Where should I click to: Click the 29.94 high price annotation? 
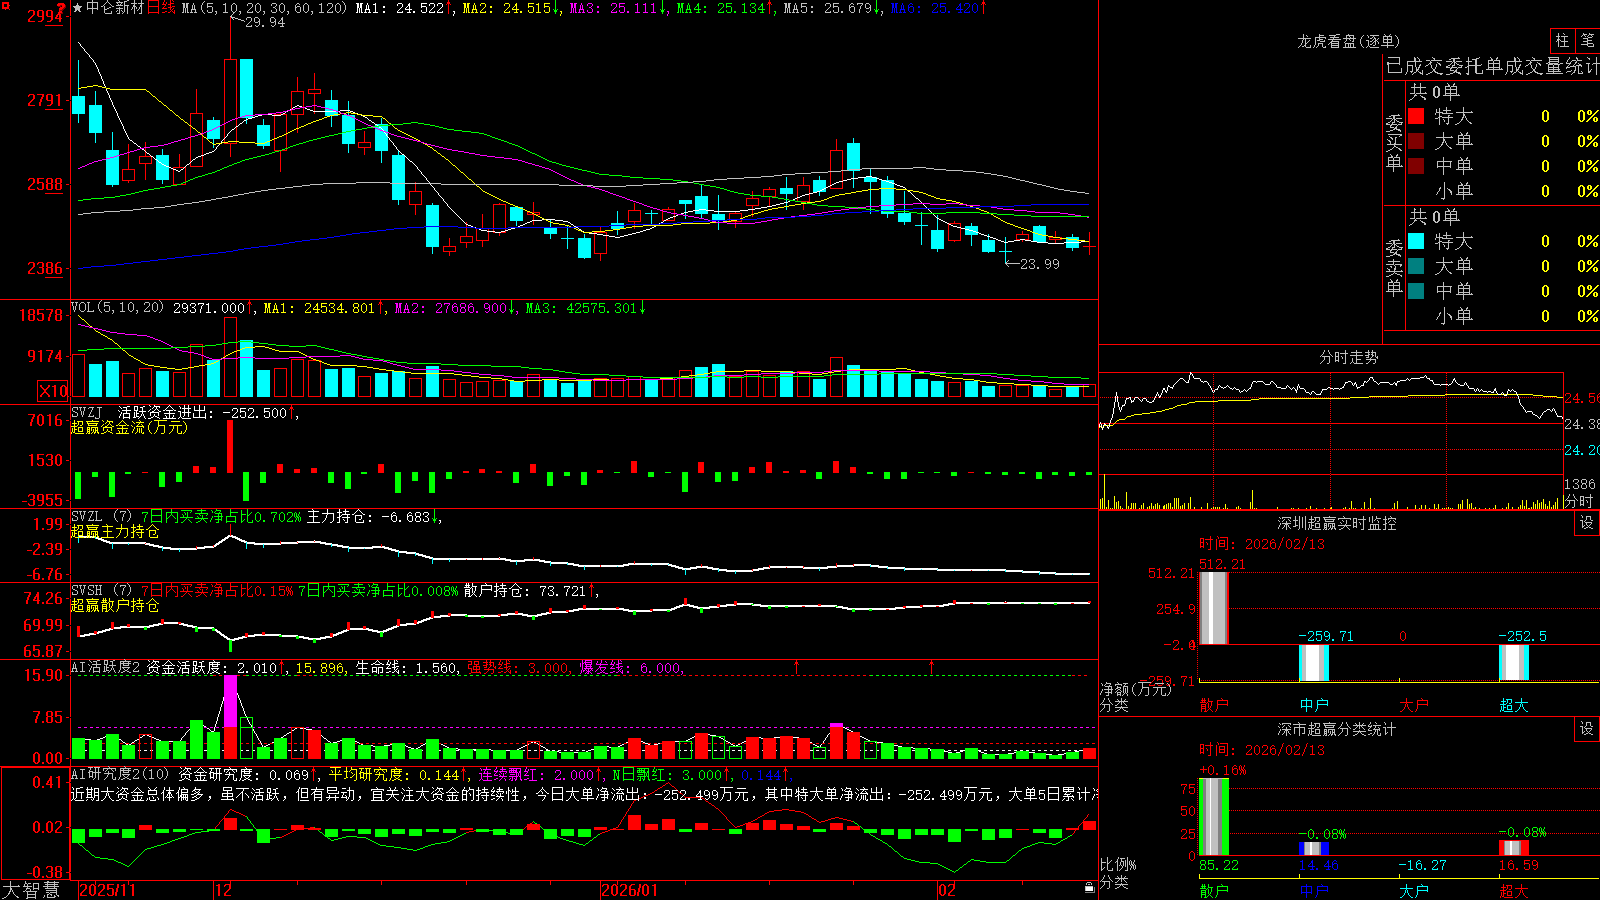click(264, 22)
